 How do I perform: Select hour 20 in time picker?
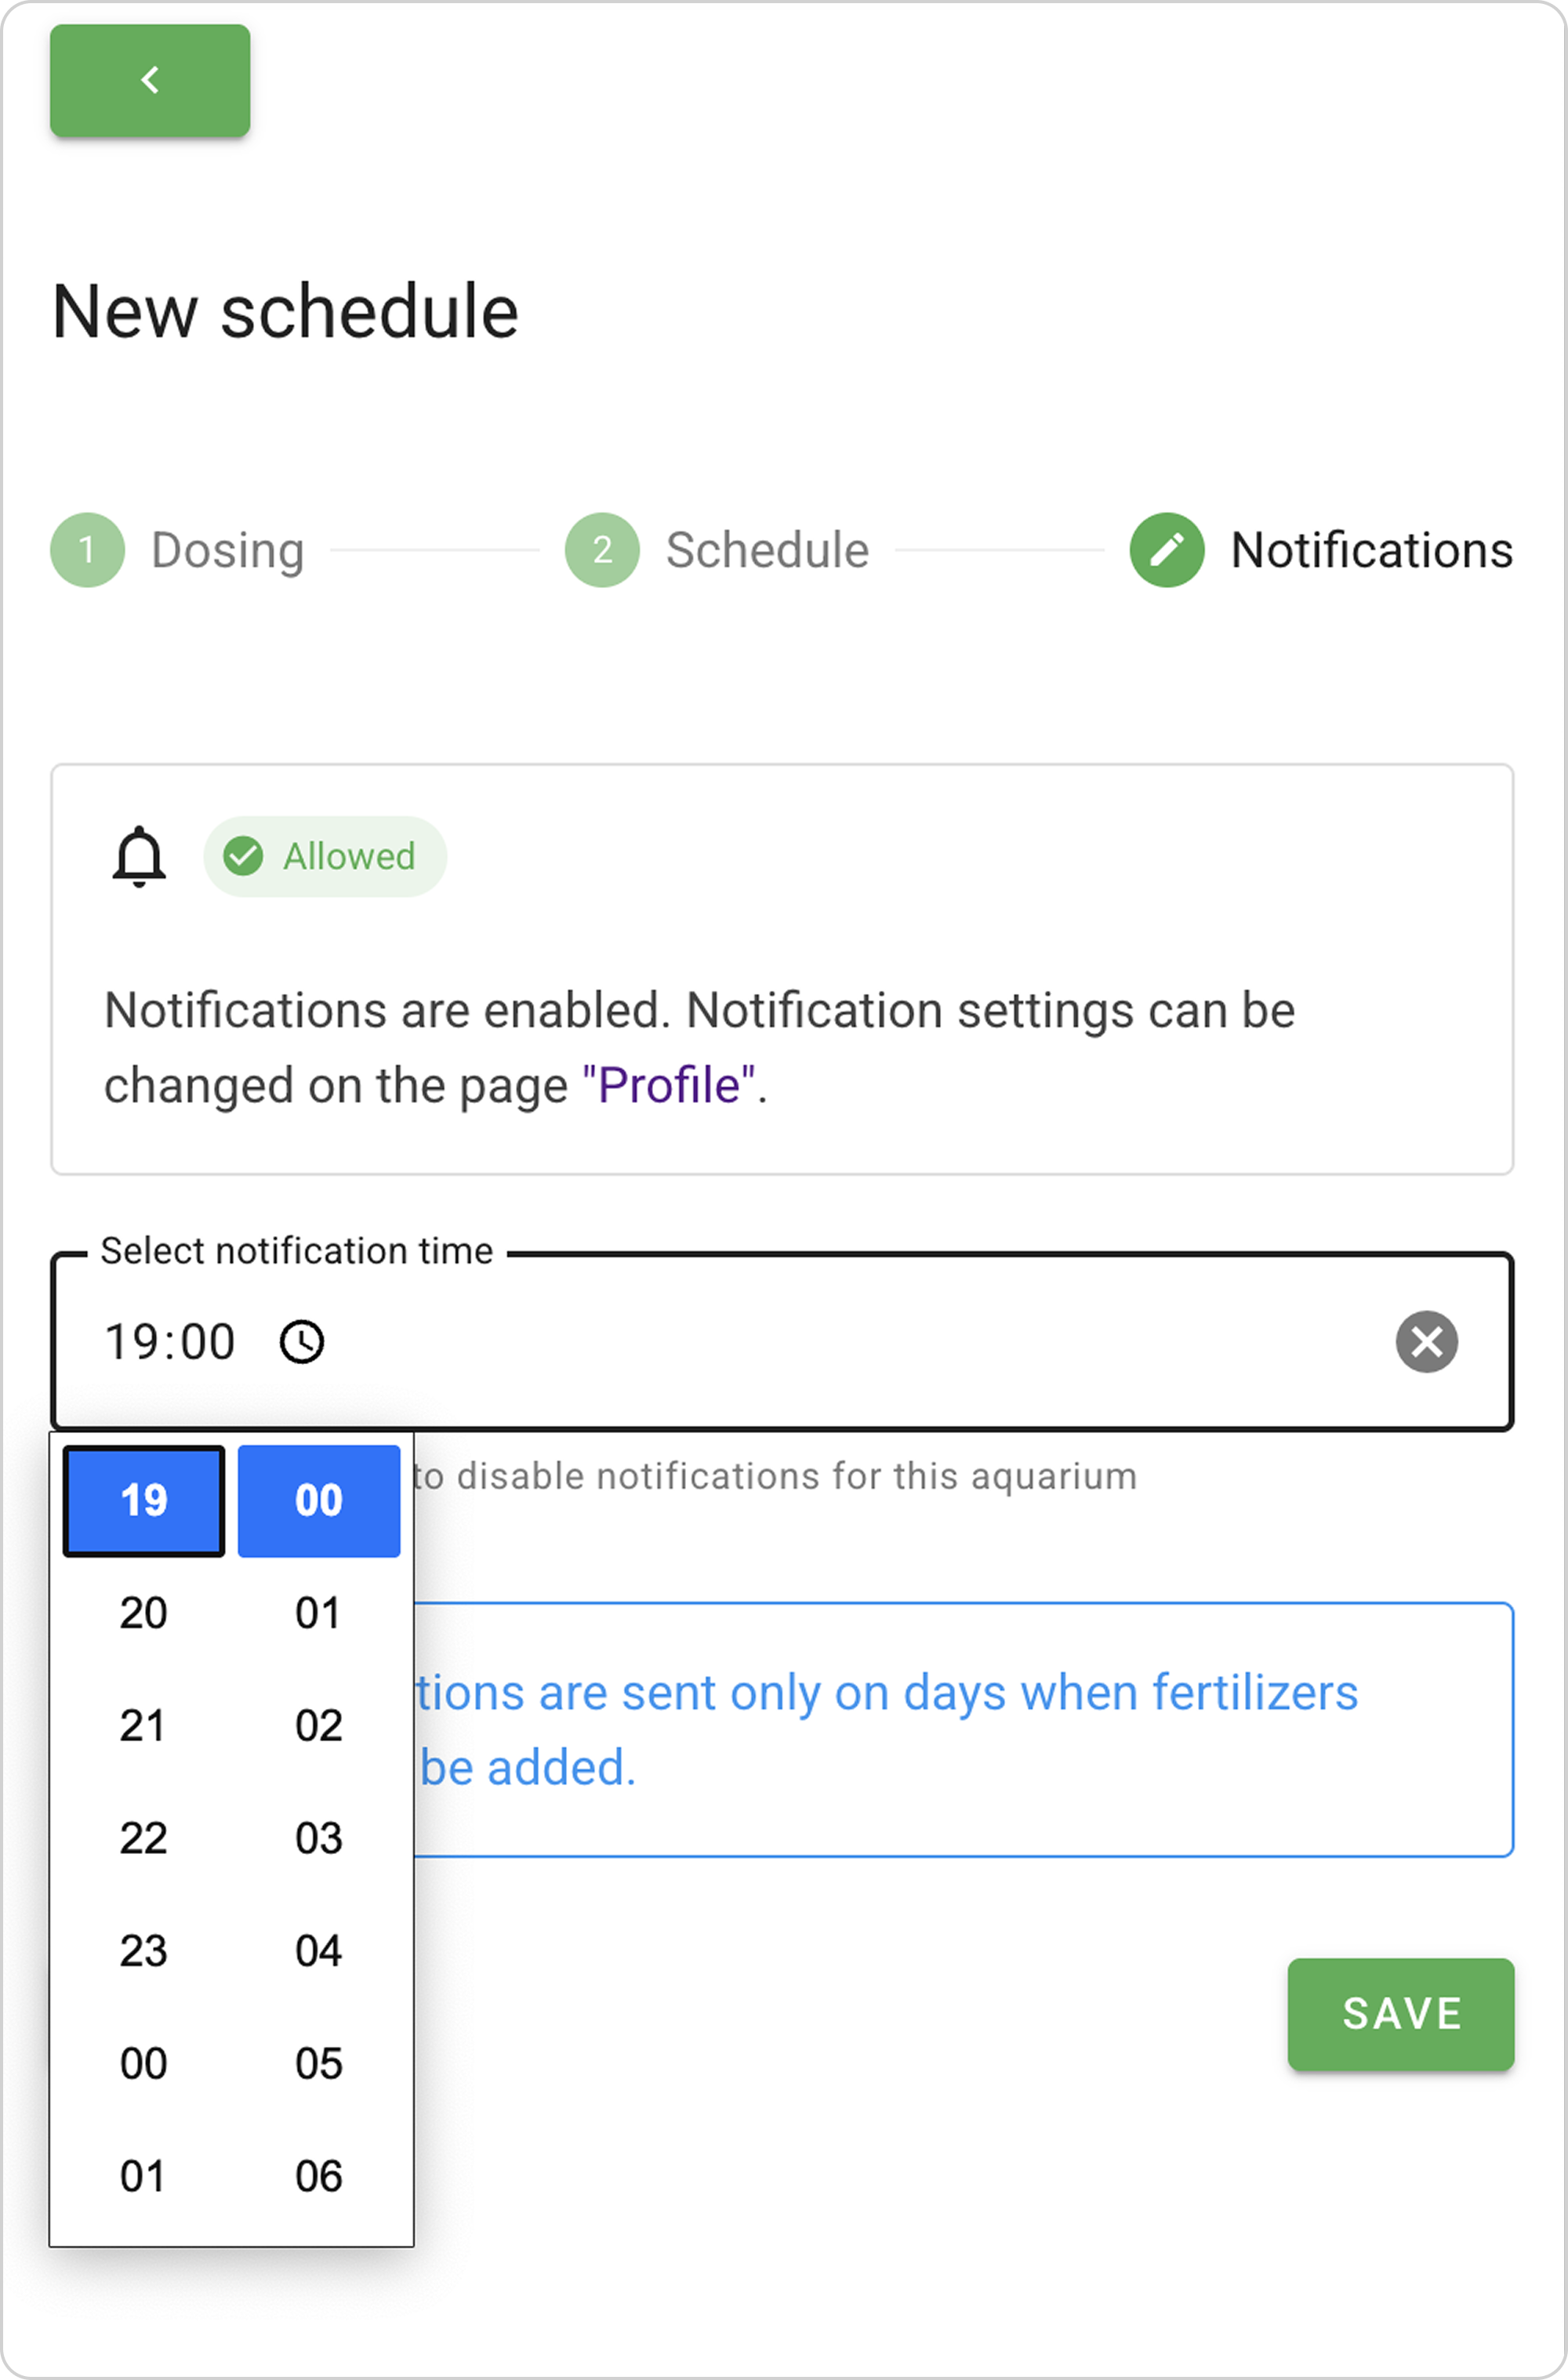(x=143, y=1613)
